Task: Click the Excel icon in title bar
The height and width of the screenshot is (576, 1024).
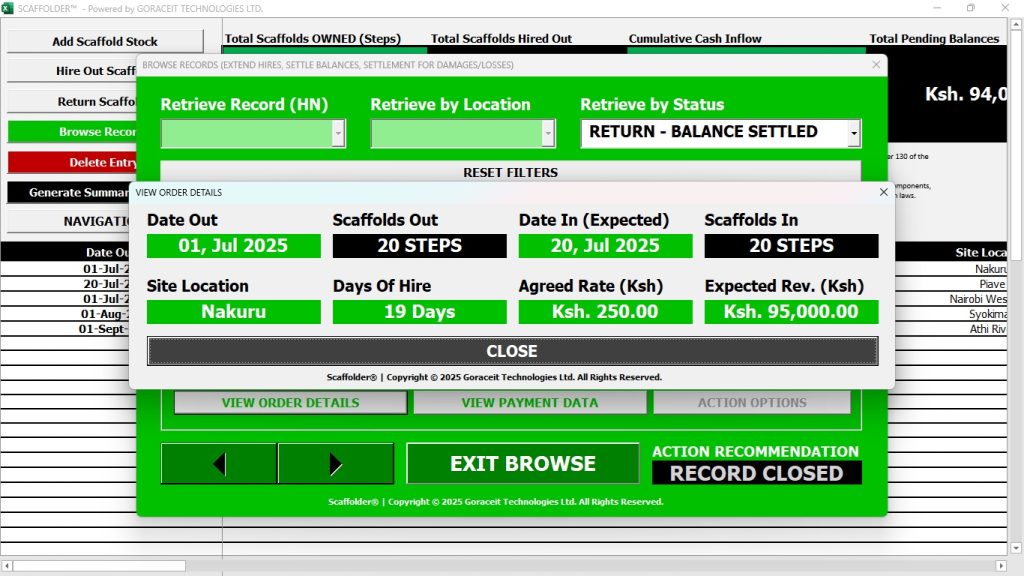Action: click(8, 8)
